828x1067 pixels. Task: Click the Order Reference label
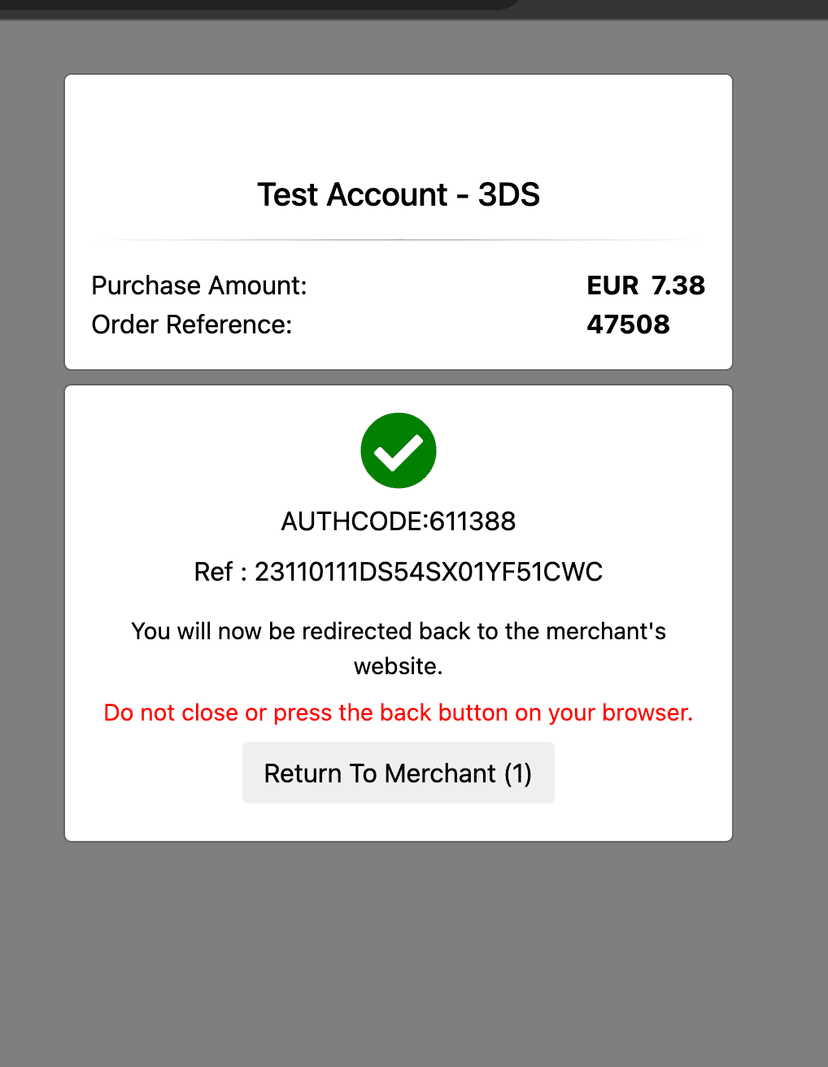(191, 325)
